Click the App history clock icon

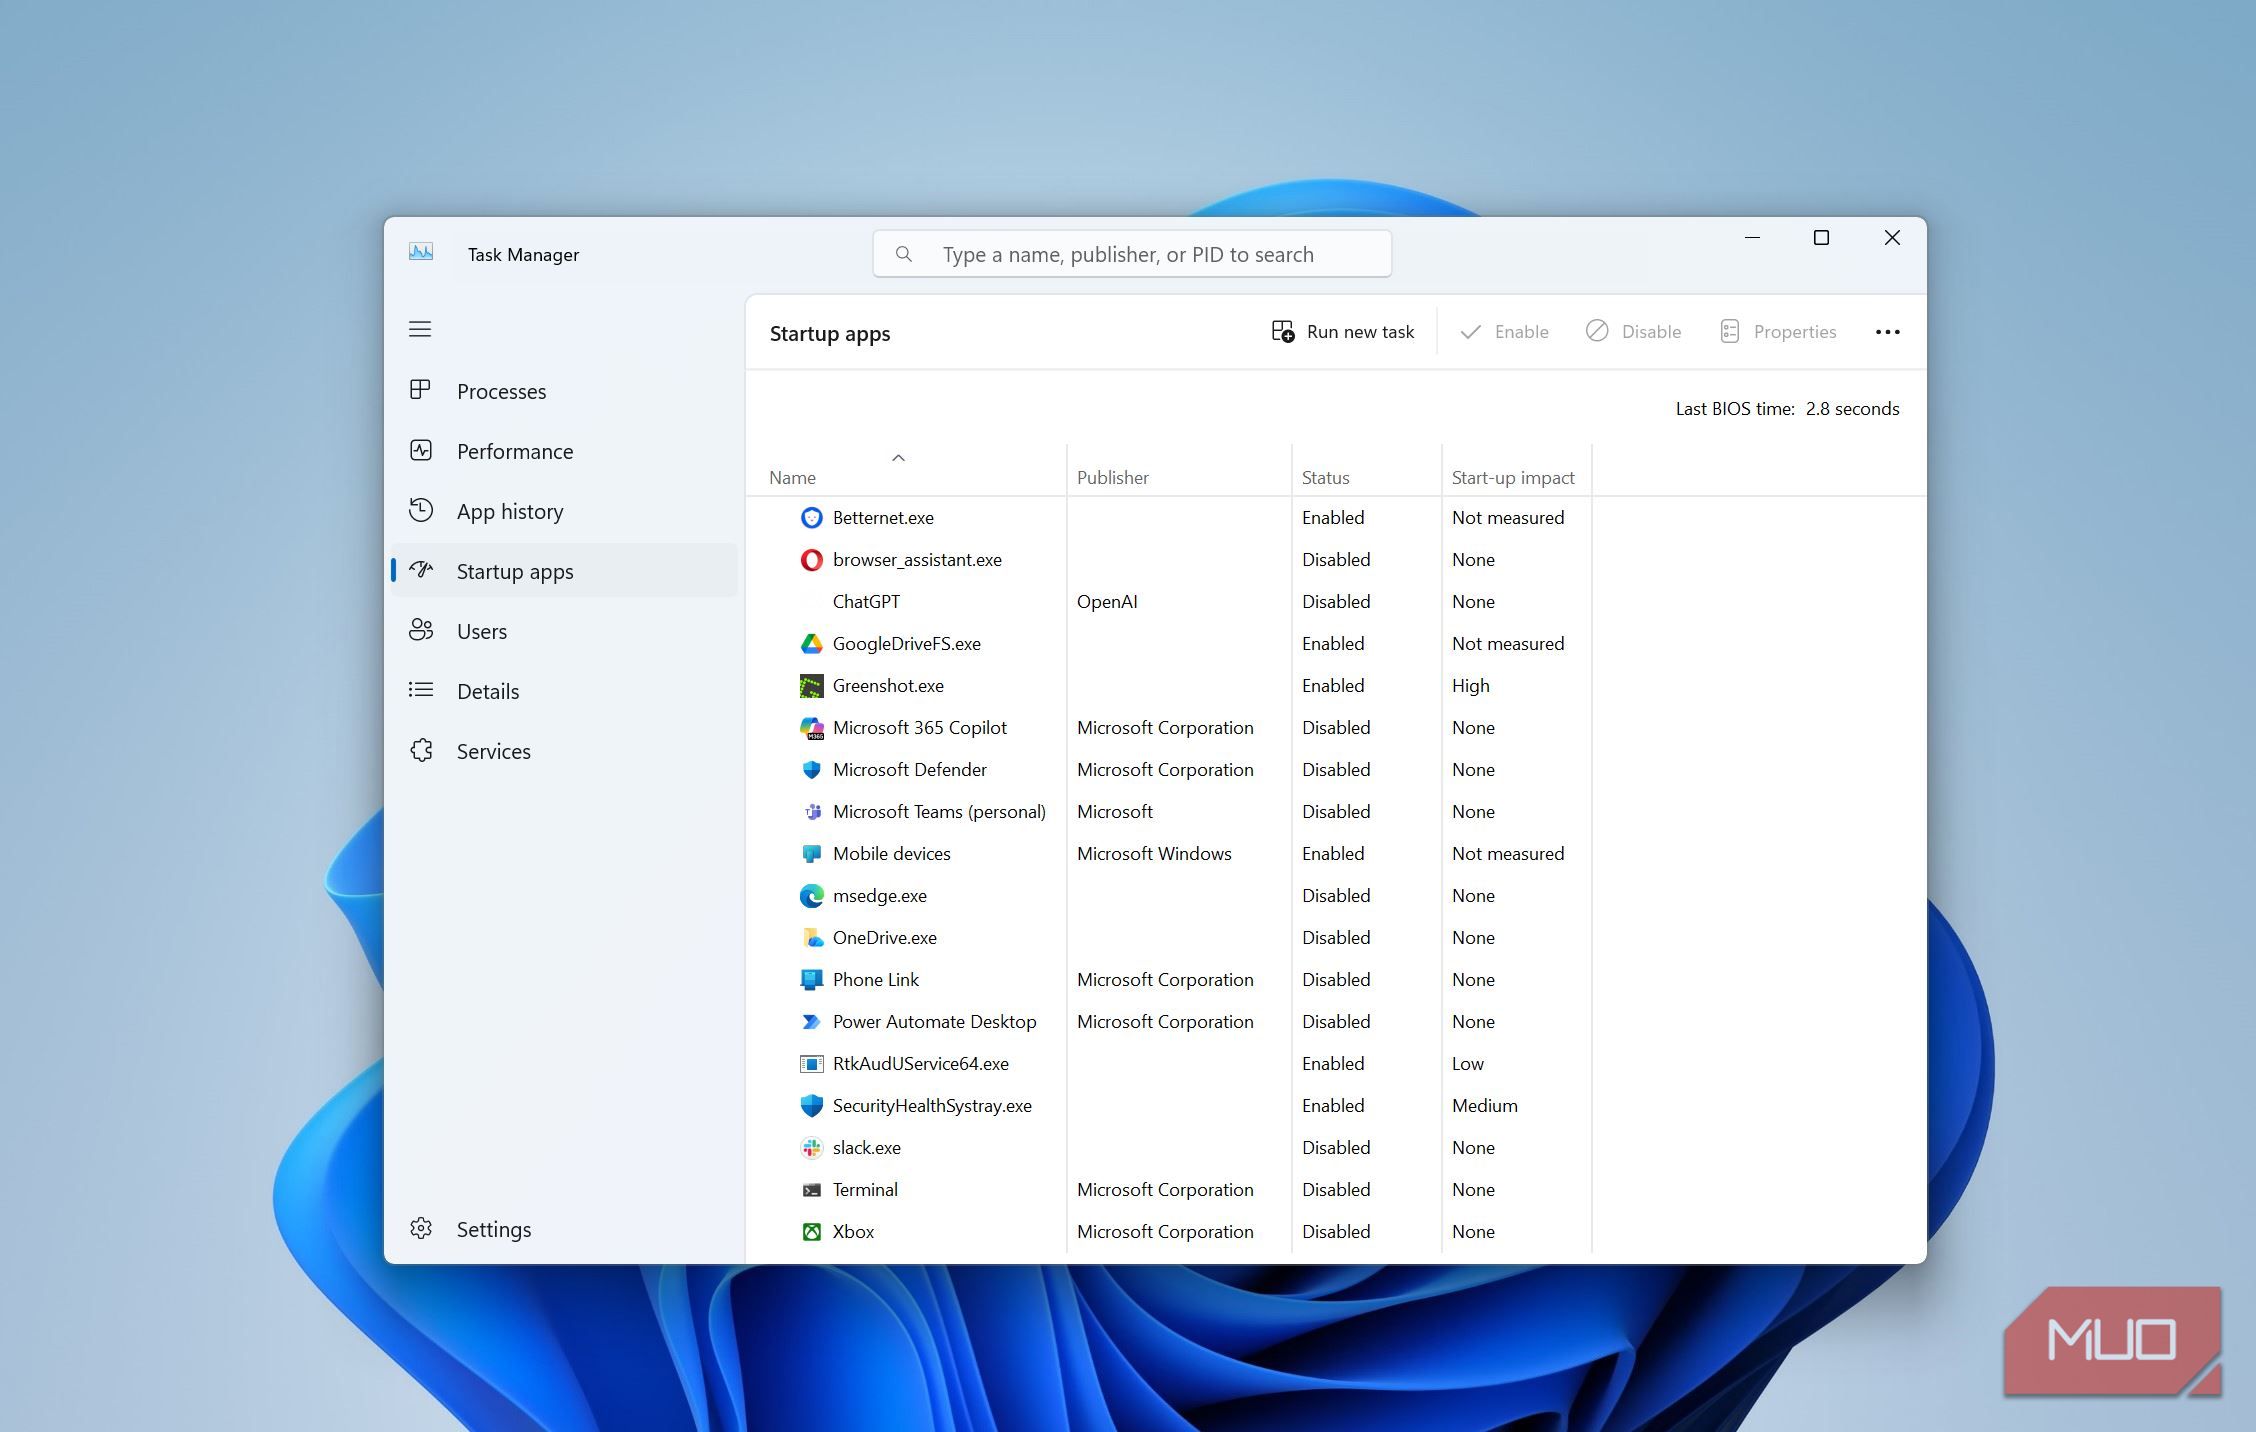click(x=421, y=510)
